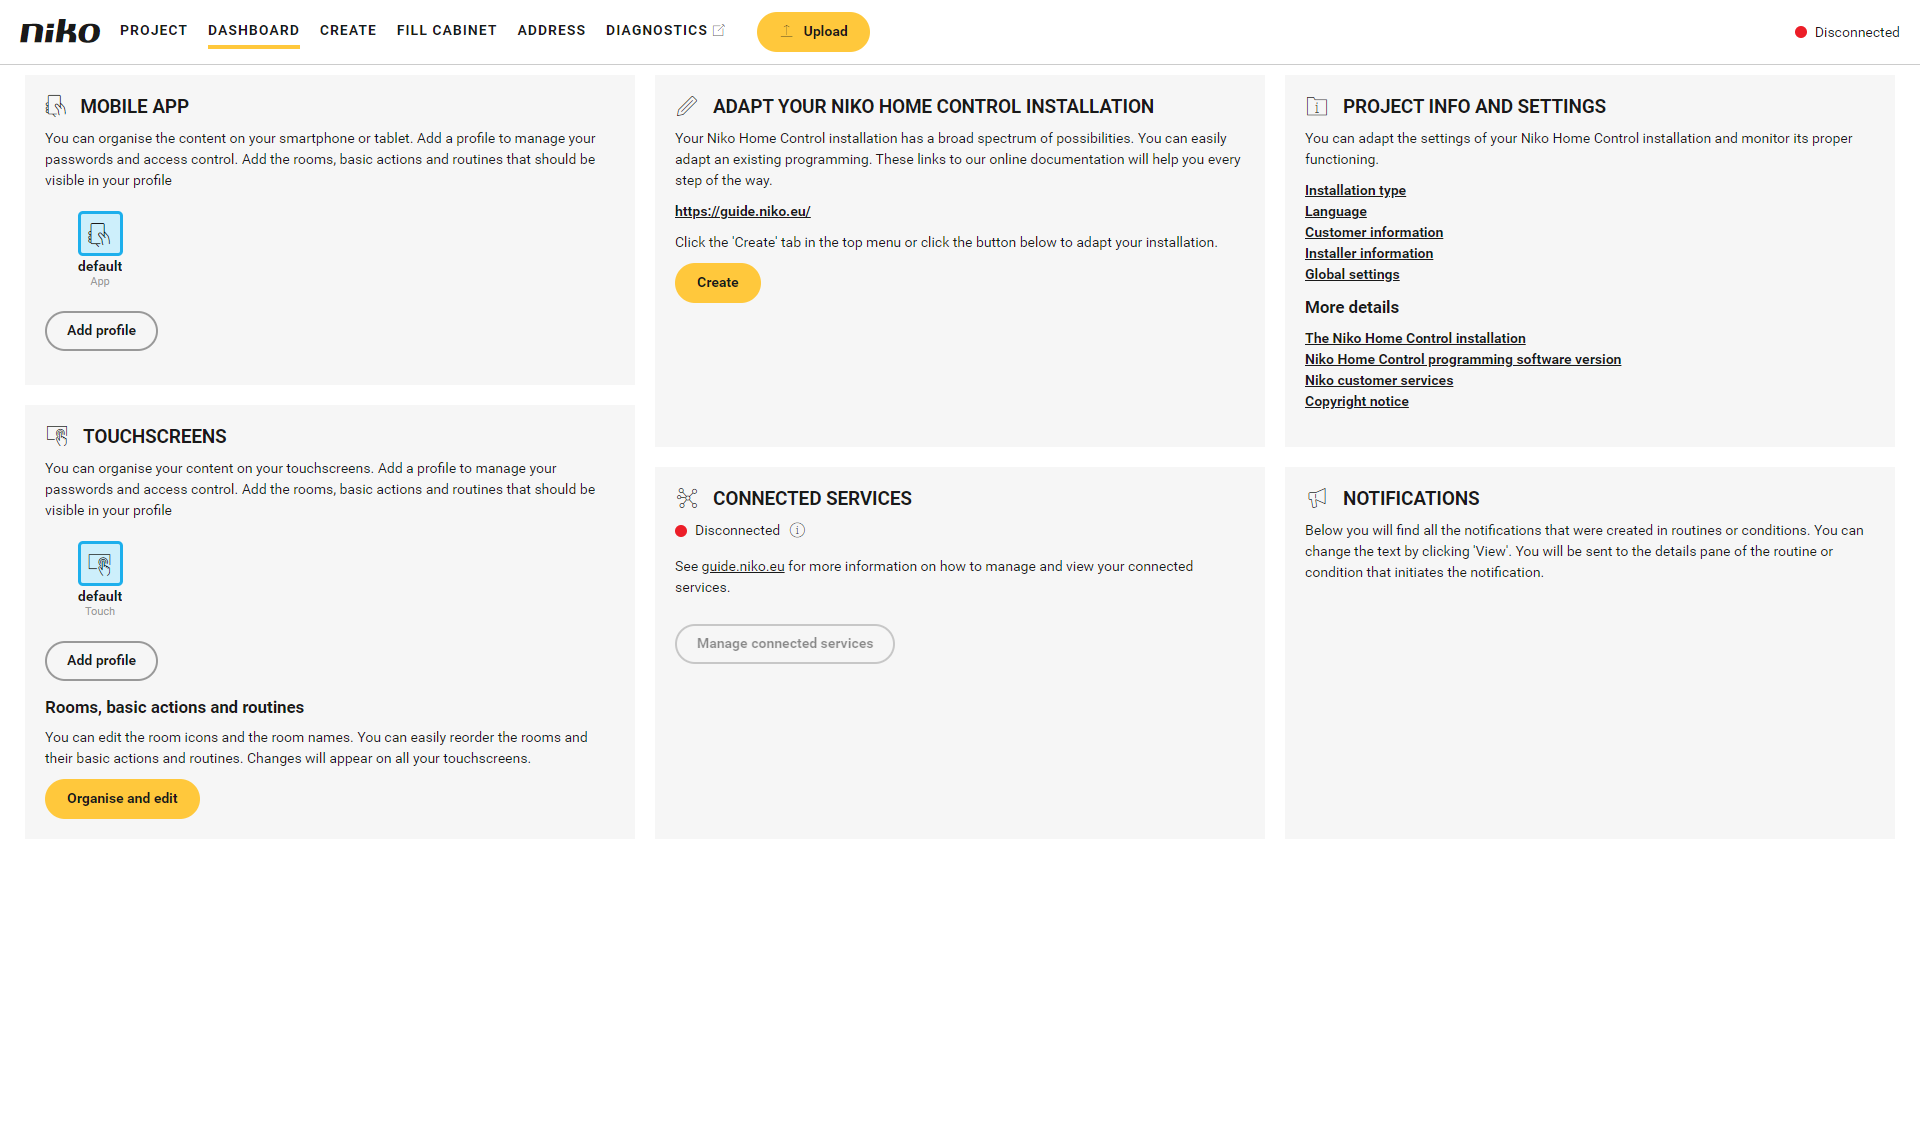Viewport: 1920px width, 1137px height.
Task: Click Rooms, basic actions and routines heading
Action: tap(174, 707)
